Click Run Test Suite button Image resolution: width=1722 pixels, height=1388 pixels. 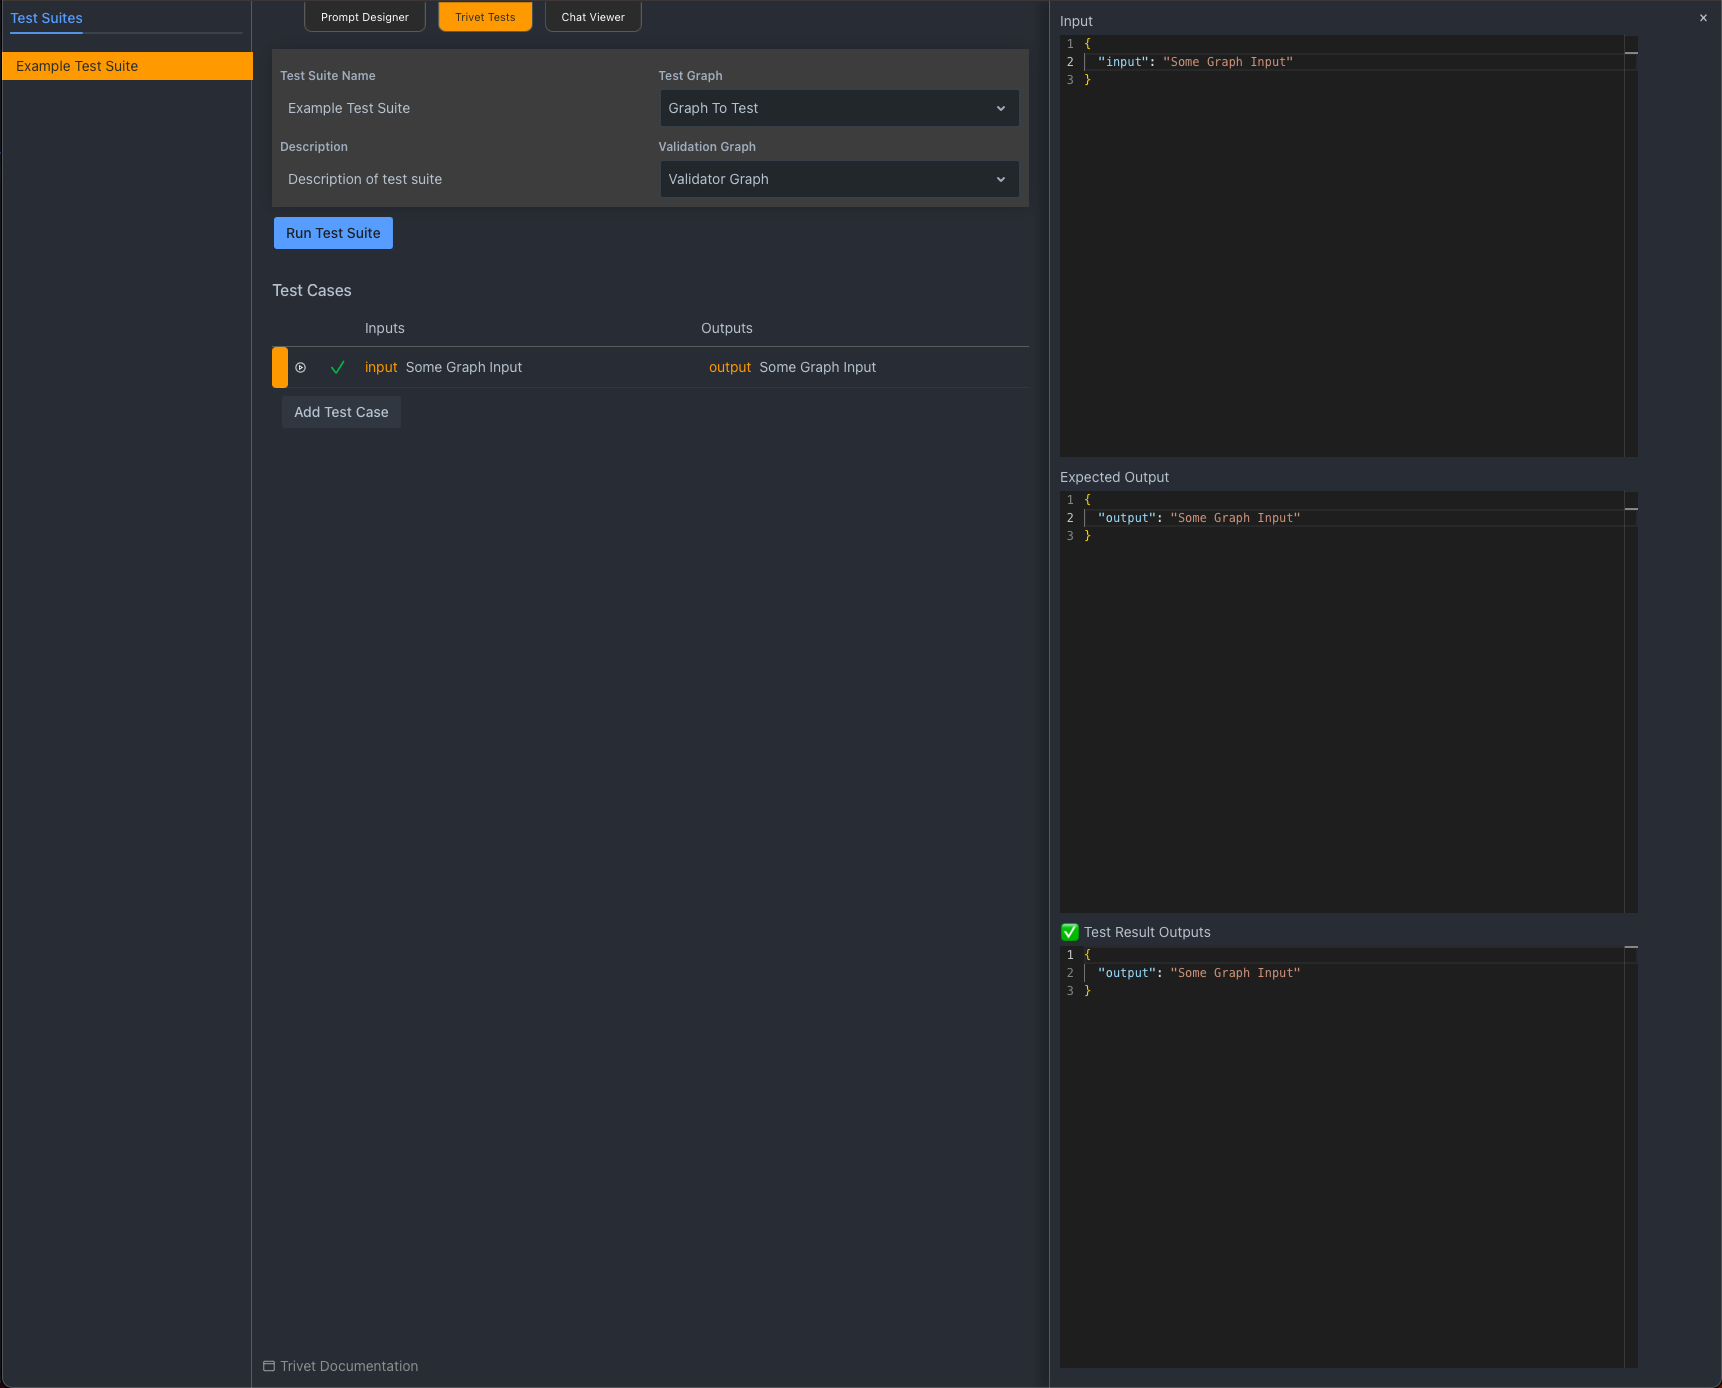click(333, 233)
